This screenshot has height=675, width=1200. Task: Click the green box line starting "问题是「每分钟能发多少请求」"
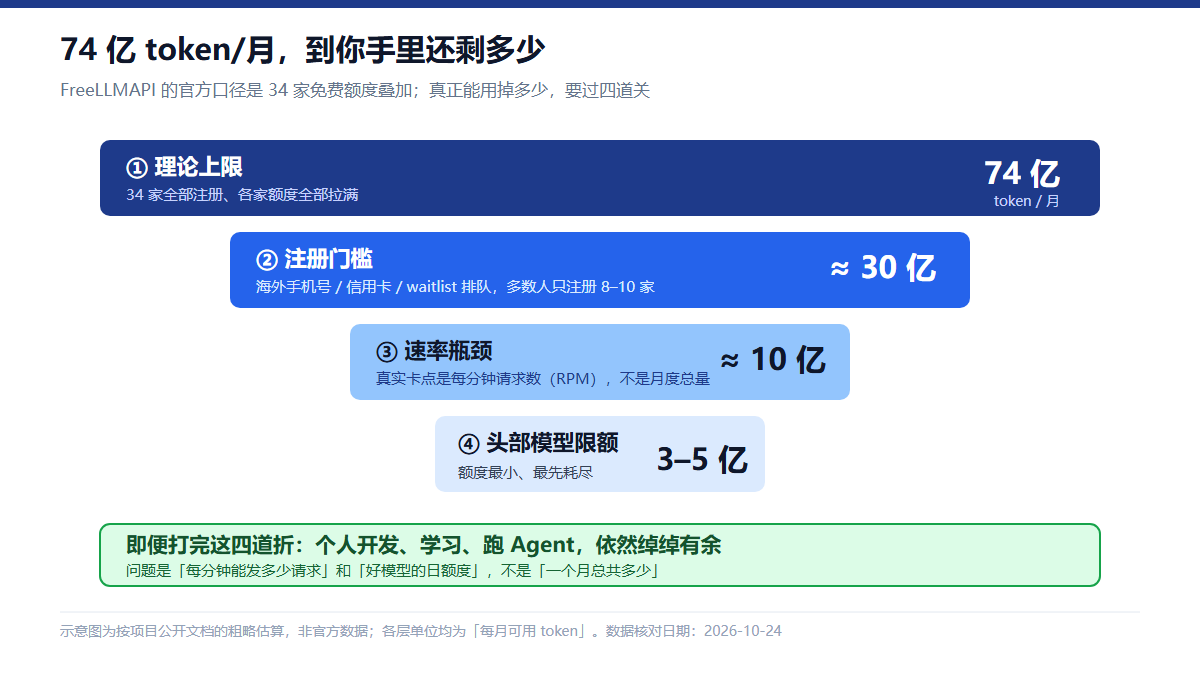[x=392, y=571]
